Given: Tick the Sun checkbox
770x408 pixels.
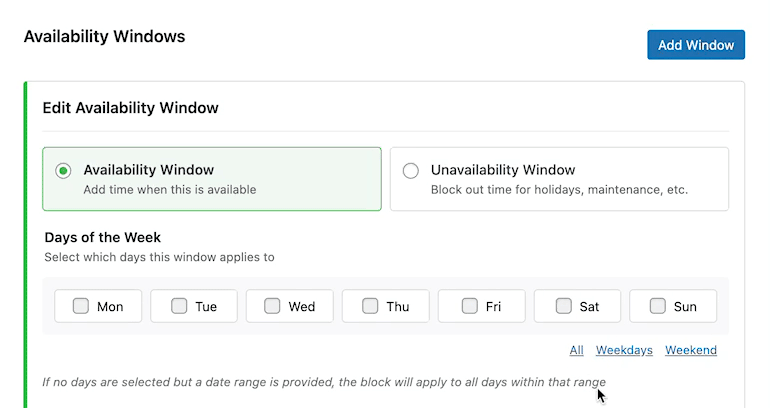Looking at the screenshot, I should (x=657, y=306).
